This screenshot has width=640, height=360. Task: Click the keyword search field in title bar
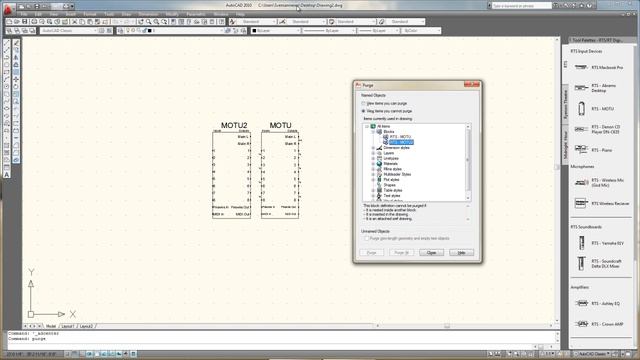pos(522,6)
